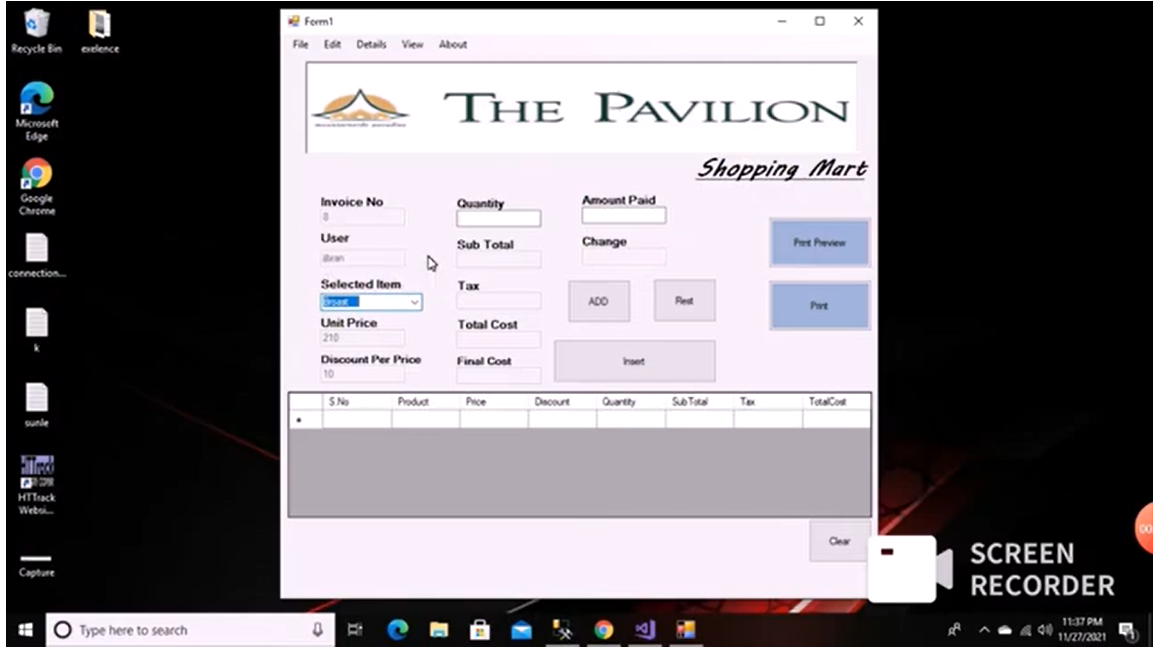1172x647 pixels.
Task: Open the notification center icon
Action: (x=1128, y=631)
